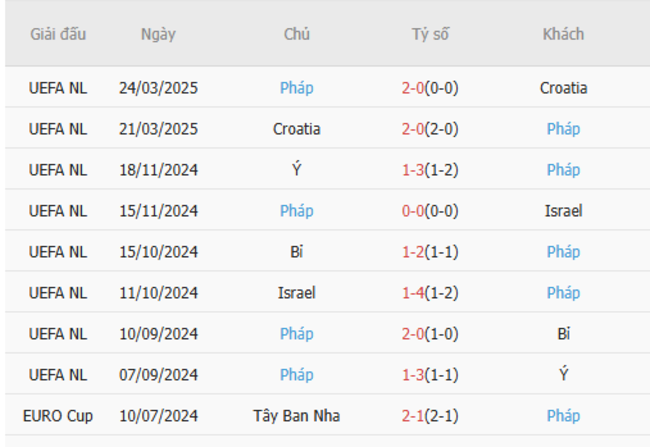
Task: Open Pháp link in the EURO Cup row
Action: tap(563, 416)
